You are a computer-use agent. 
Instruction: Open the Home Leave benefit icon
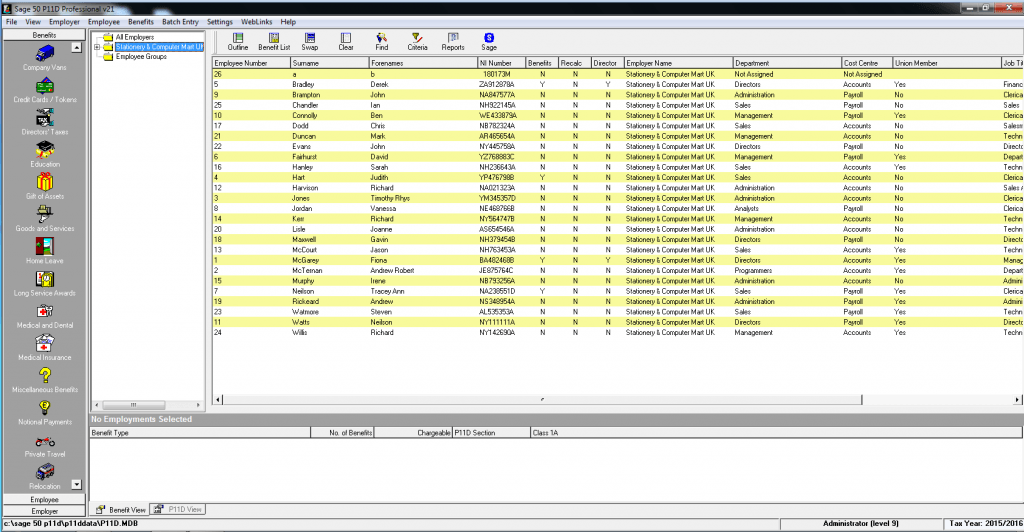tap(44, 247)
